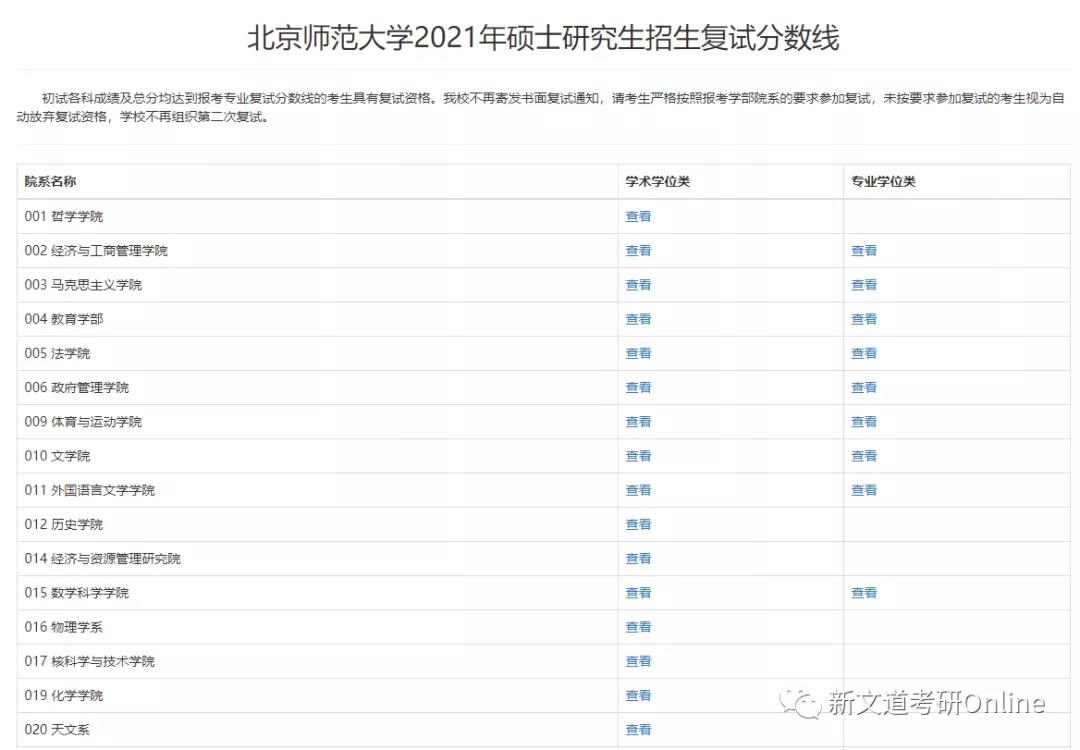This screenshot has height=750, width=1080.
Task: Open academic 查看 link for 020 天文系
Action: (638, 730)
